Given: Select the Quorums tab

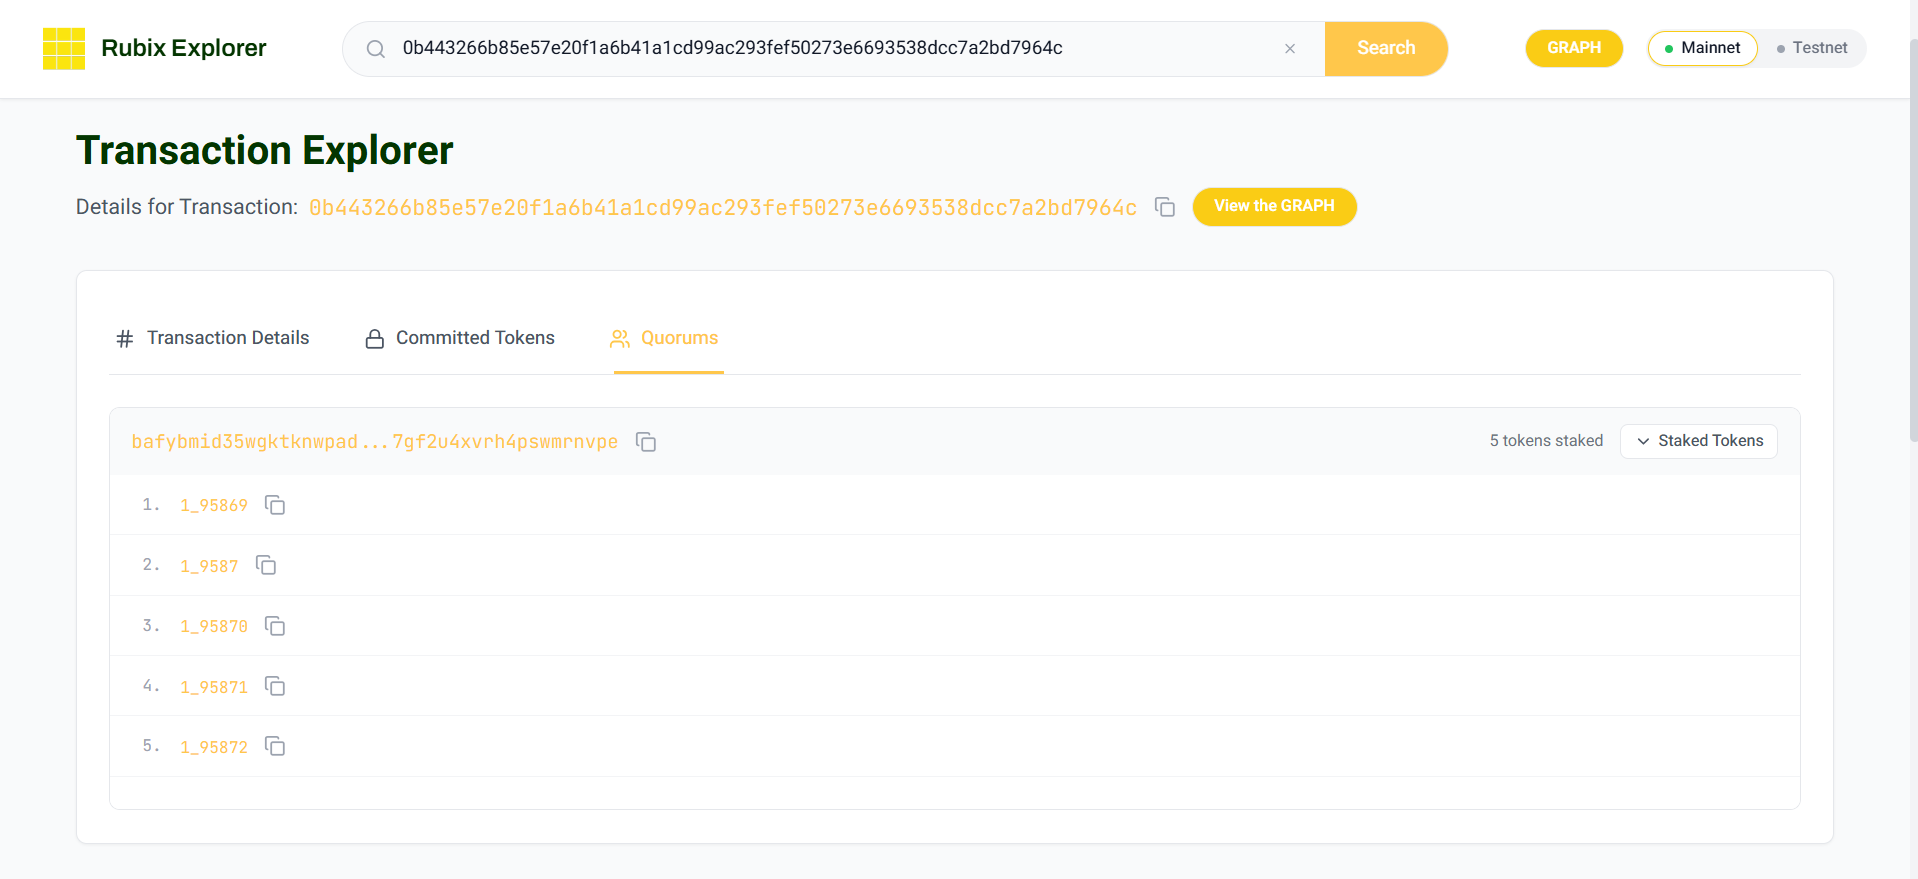Looking at the screenshot, I should [x=665, y=338].
